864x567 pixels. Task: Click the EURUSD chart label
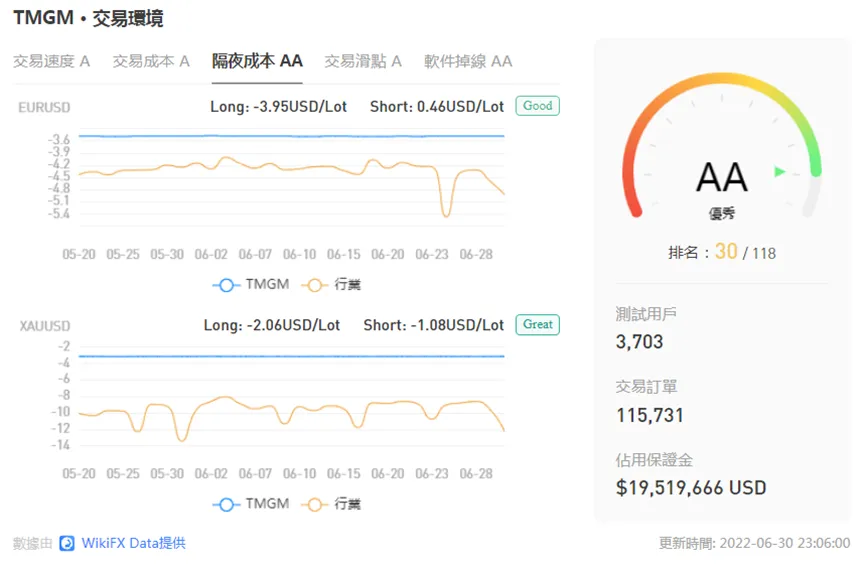(x=44, y=107)
